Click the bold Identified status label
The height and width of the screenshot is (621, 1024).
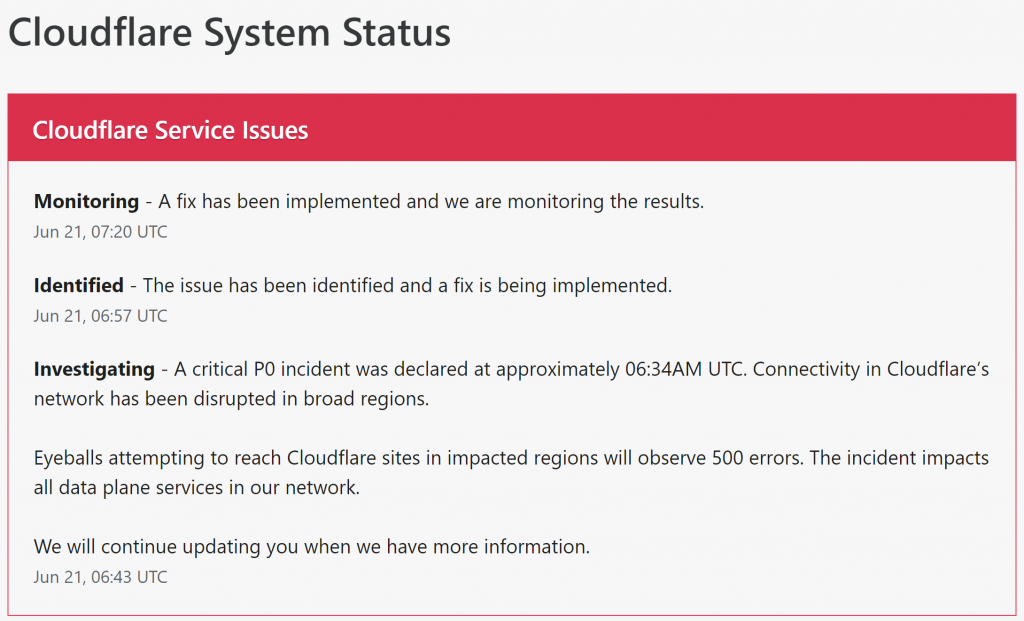(x=78, y=285)
